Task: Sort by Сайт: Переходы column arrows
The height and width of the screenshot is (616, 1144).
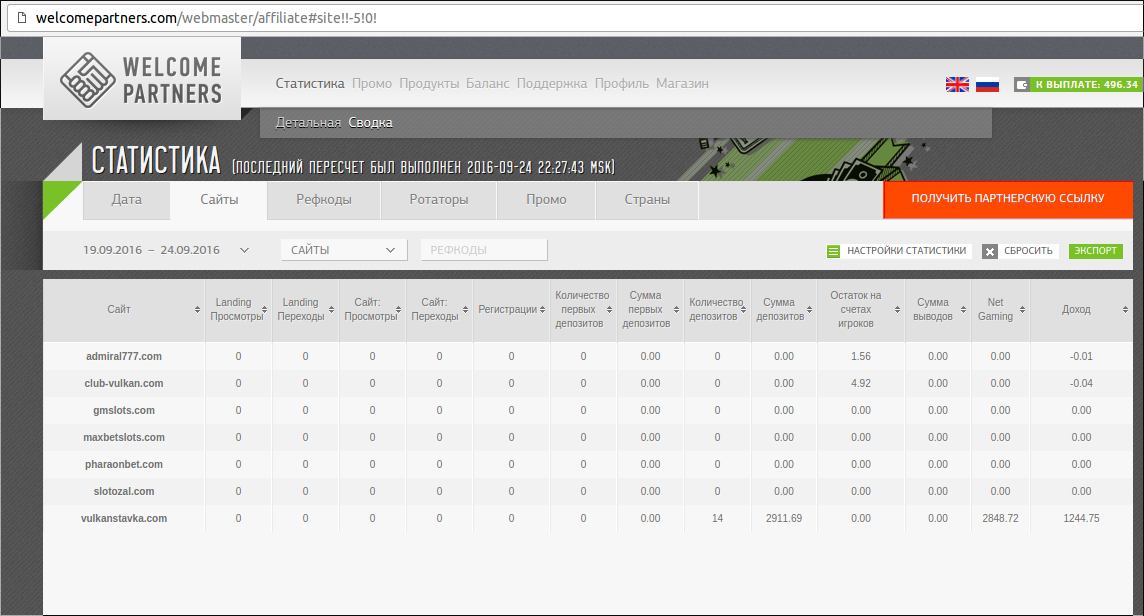Action: 465,309
